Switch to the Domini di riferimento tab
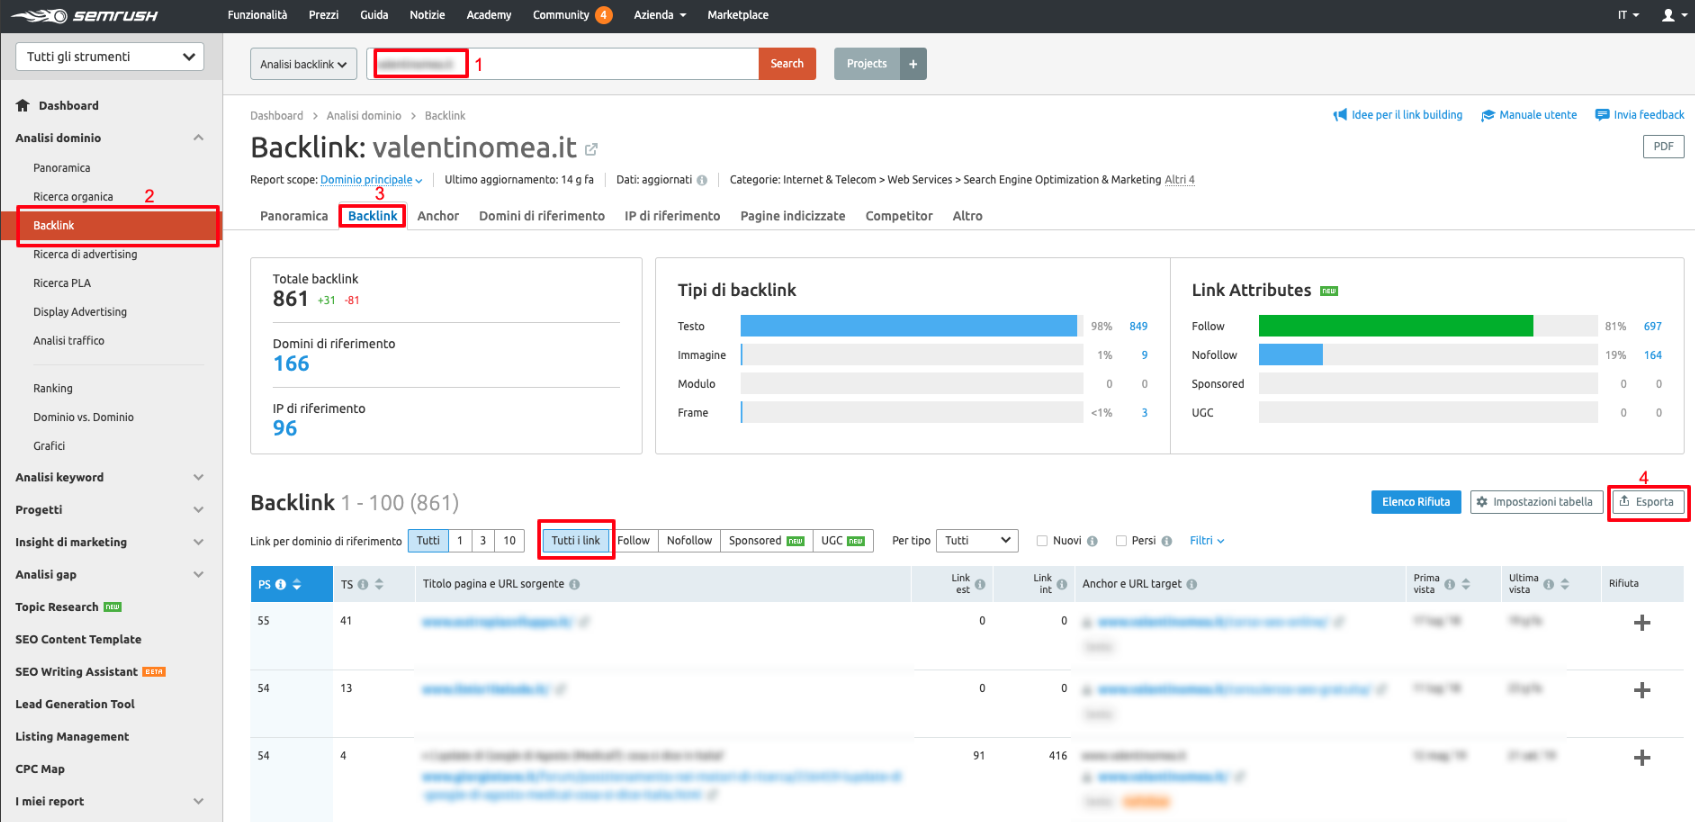The height and width of the screenshot is (822, 1695). 542,216
